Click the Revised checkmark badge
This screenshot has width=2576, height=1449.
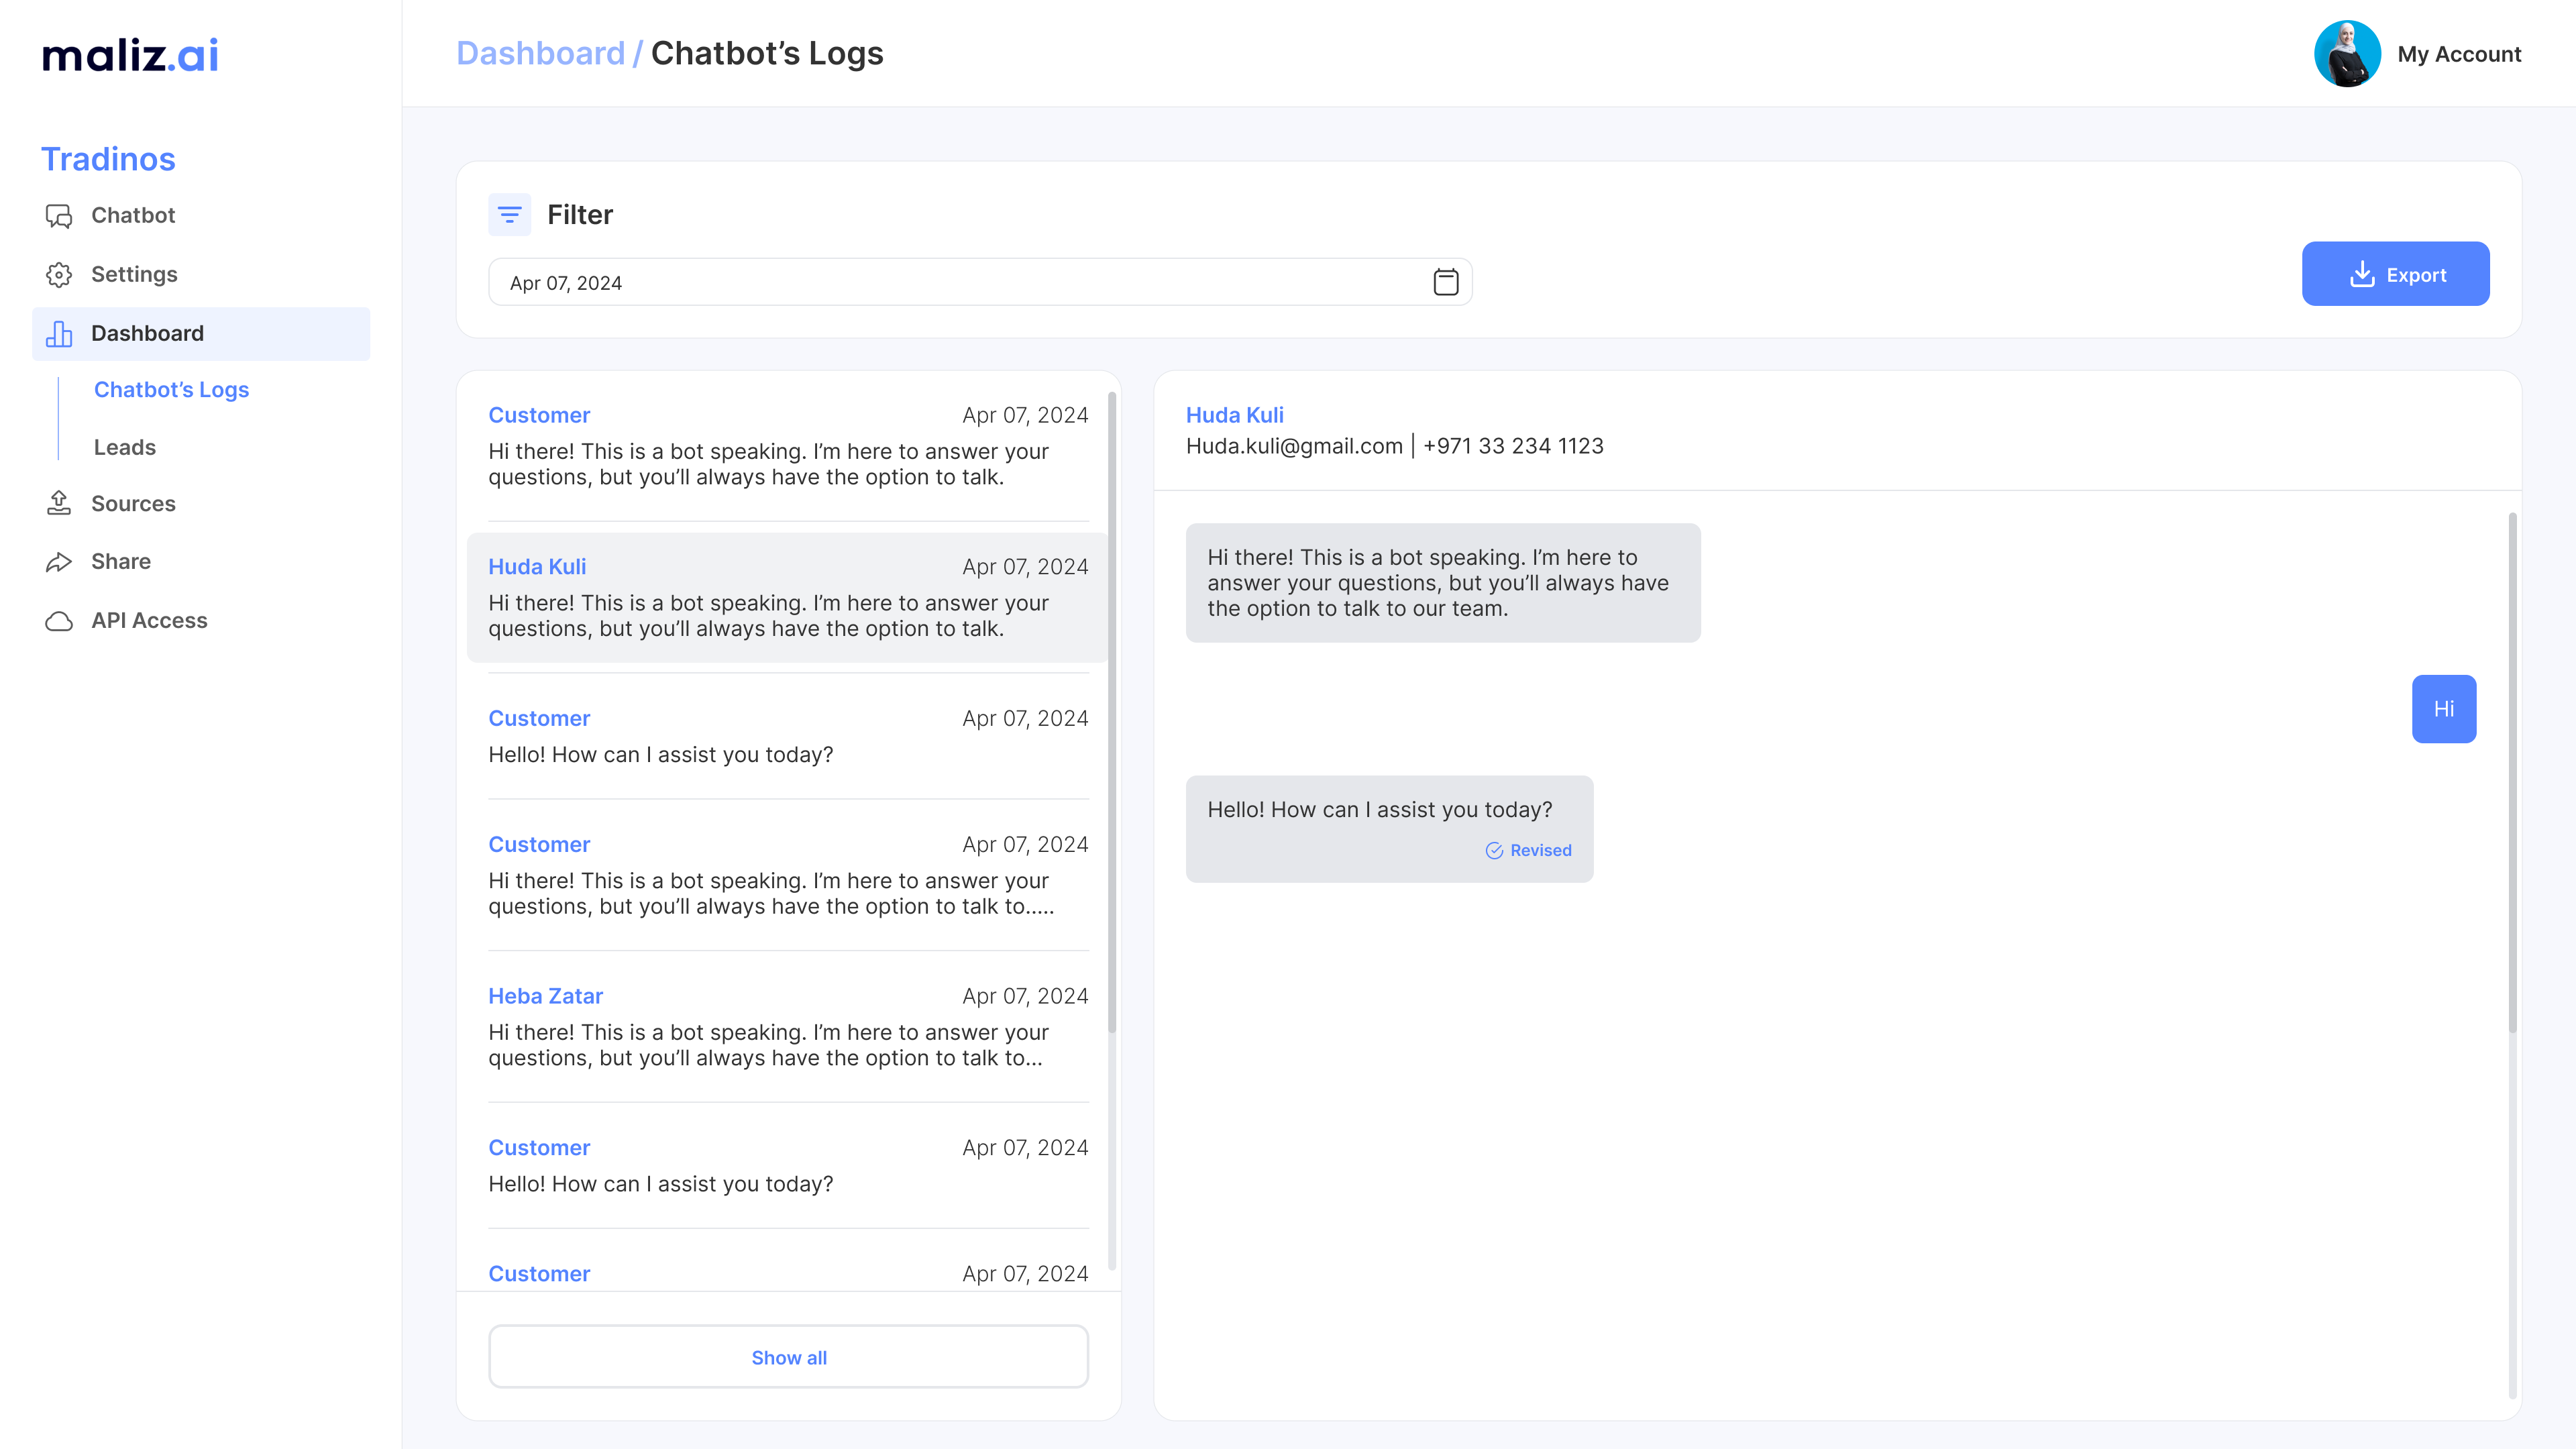point(1528,850)
